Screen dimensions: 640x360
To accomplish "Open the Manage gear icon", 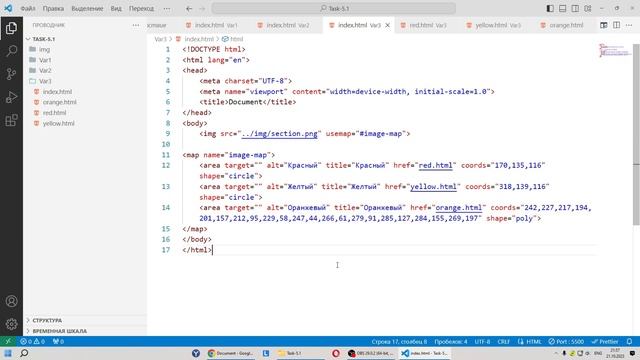I will (x=11, y=324).
